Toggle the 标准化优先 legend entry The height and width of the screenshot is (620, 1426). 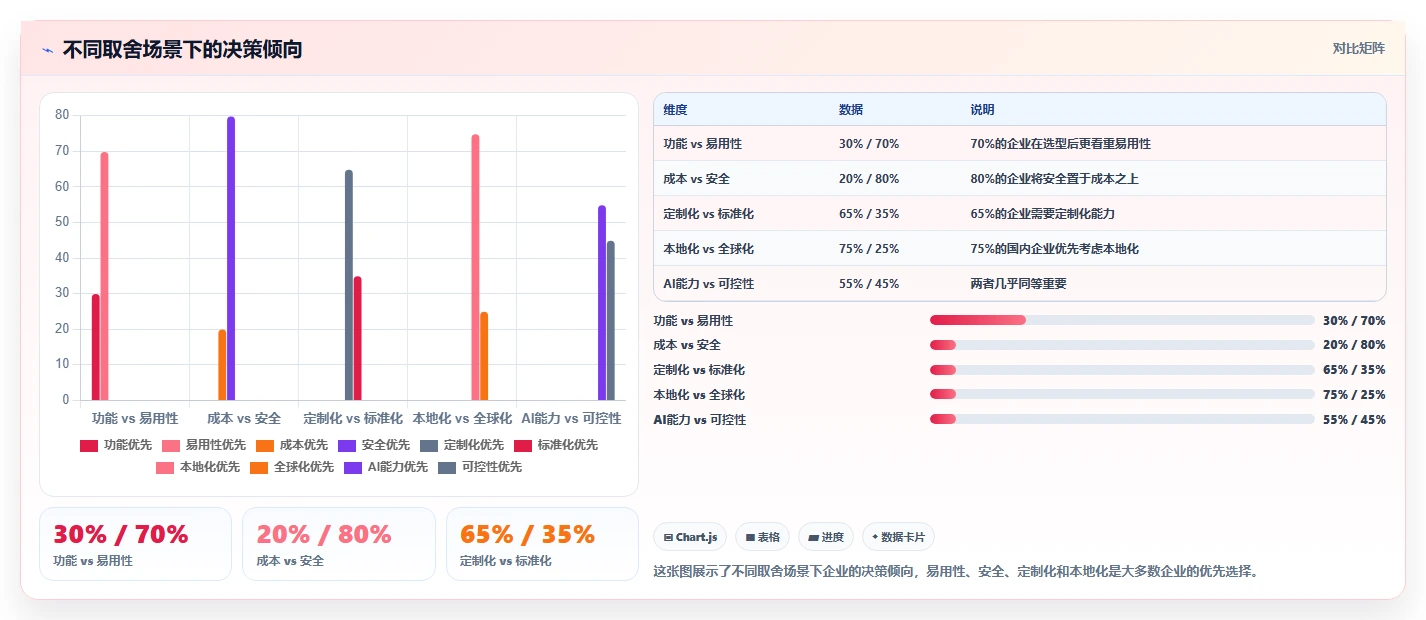556,445
